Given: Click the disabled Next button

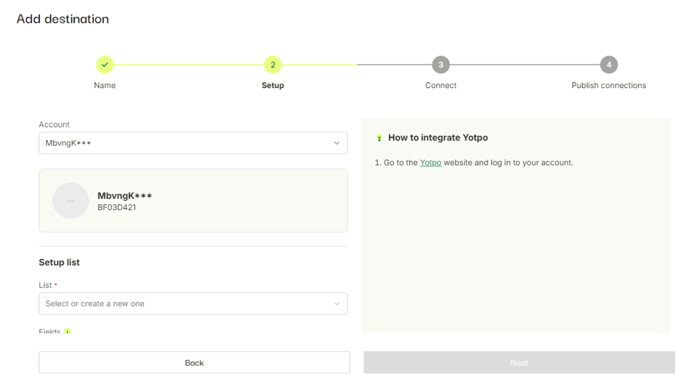Looking at the screenshot, I should point(519,363).
